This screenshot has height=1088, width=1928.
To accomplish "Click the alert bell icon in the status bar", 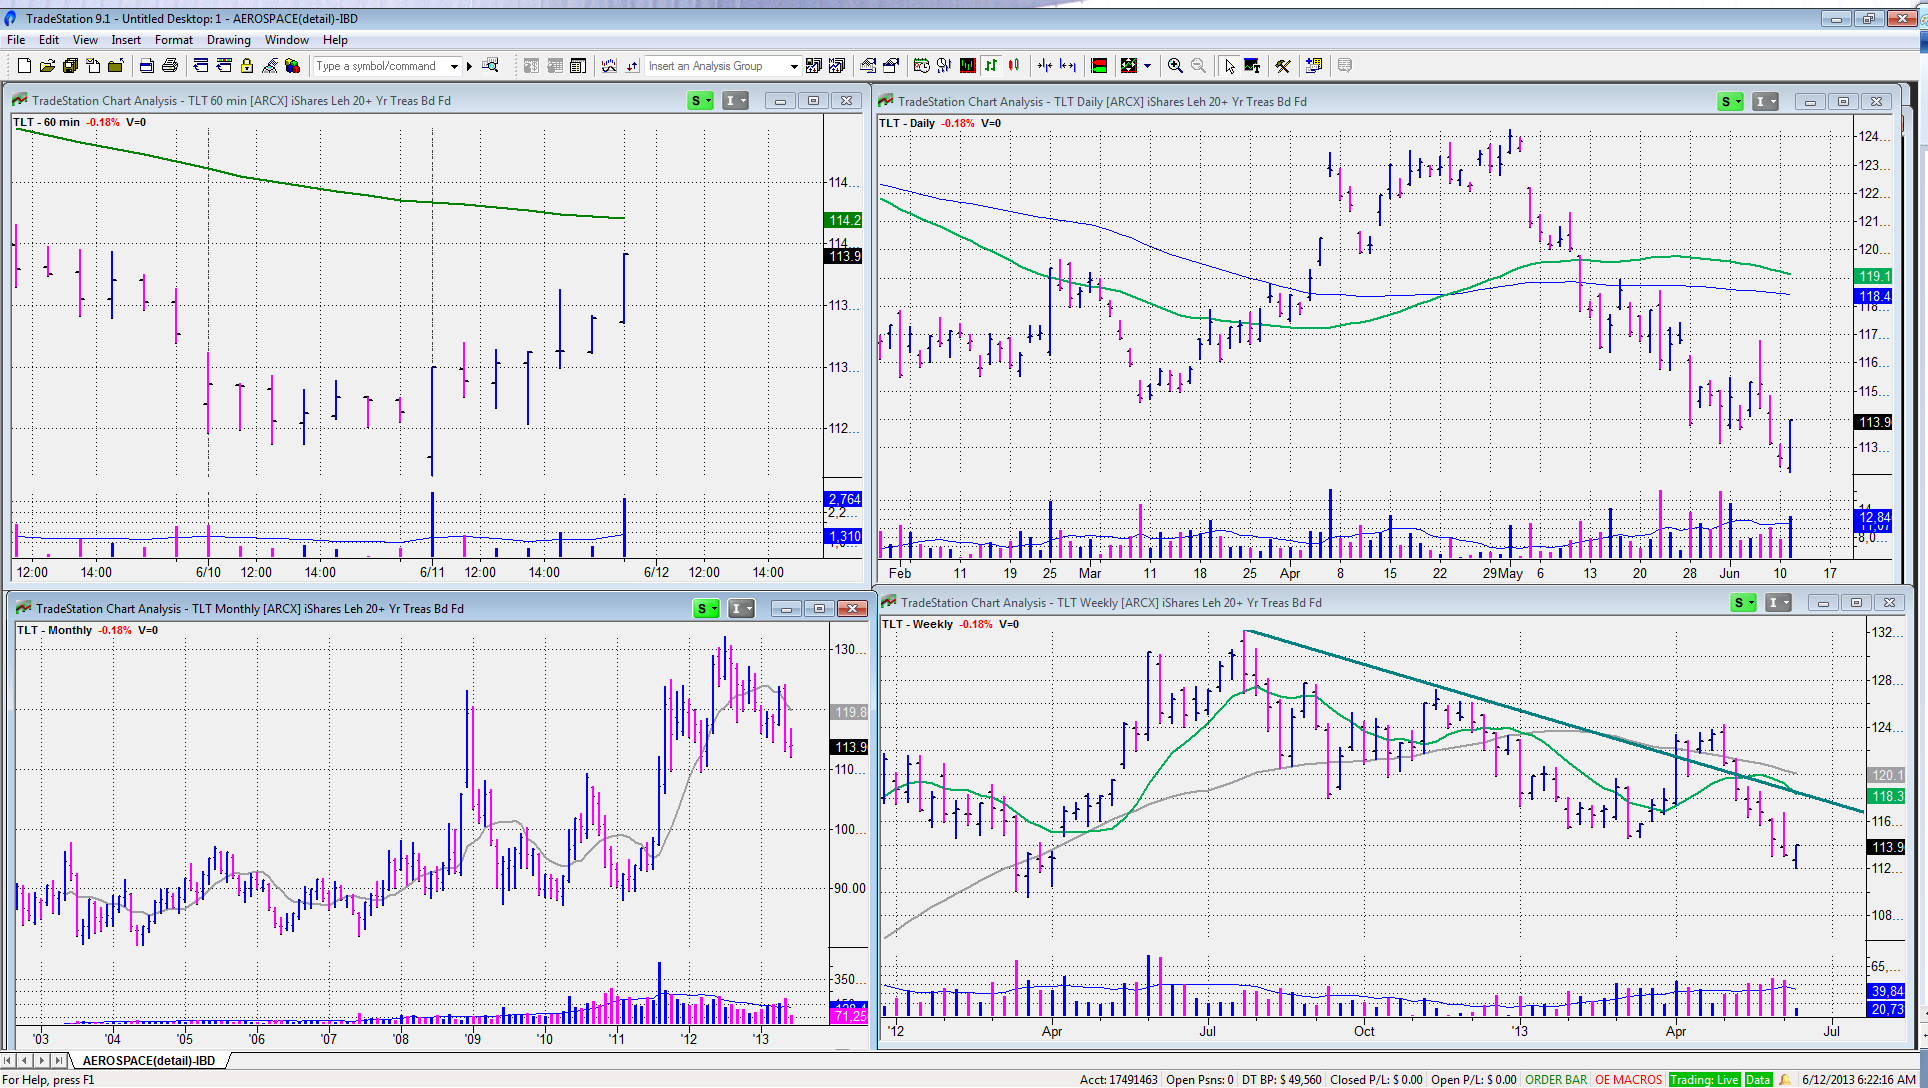I will 1785,1080.
